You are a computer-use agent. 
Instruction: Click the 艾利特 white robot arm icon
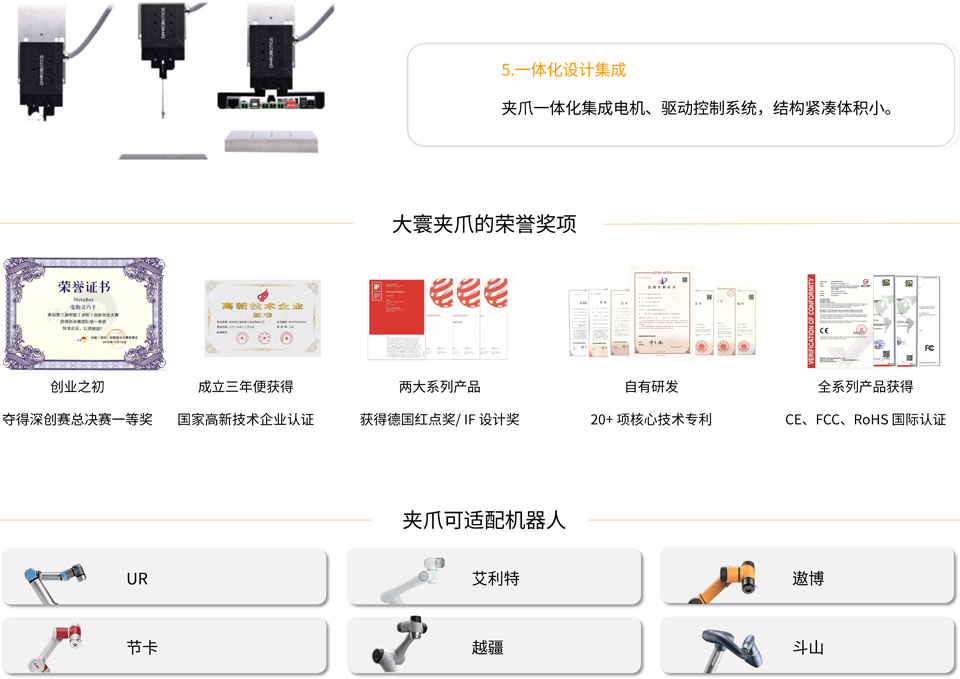[413, 580]
